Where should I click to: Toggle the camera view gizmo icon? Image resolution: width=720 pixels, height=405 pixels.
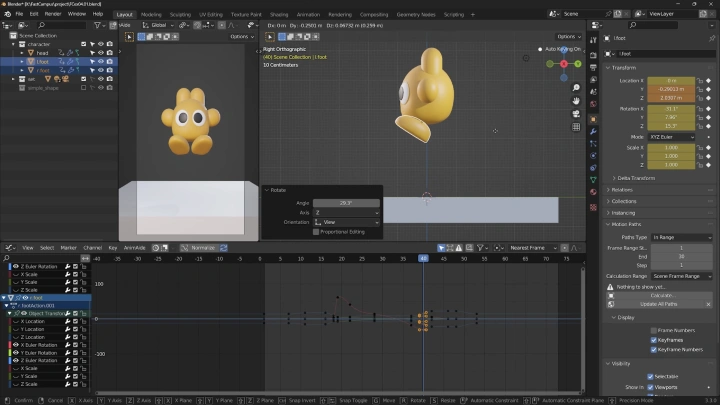[x=576, y=114]
